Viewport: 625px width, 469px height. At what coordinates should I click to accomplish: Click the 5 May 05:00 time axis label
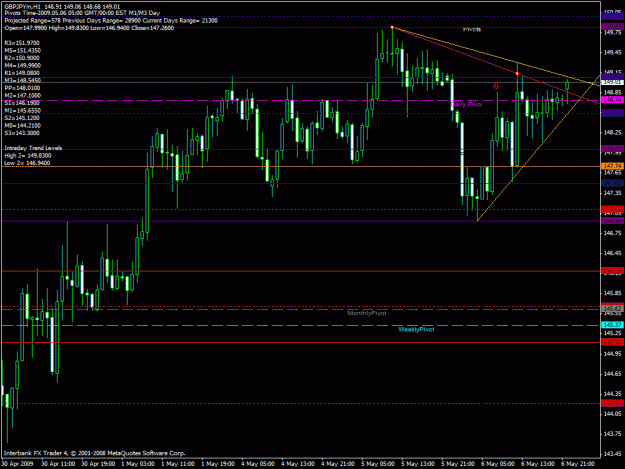378,464
